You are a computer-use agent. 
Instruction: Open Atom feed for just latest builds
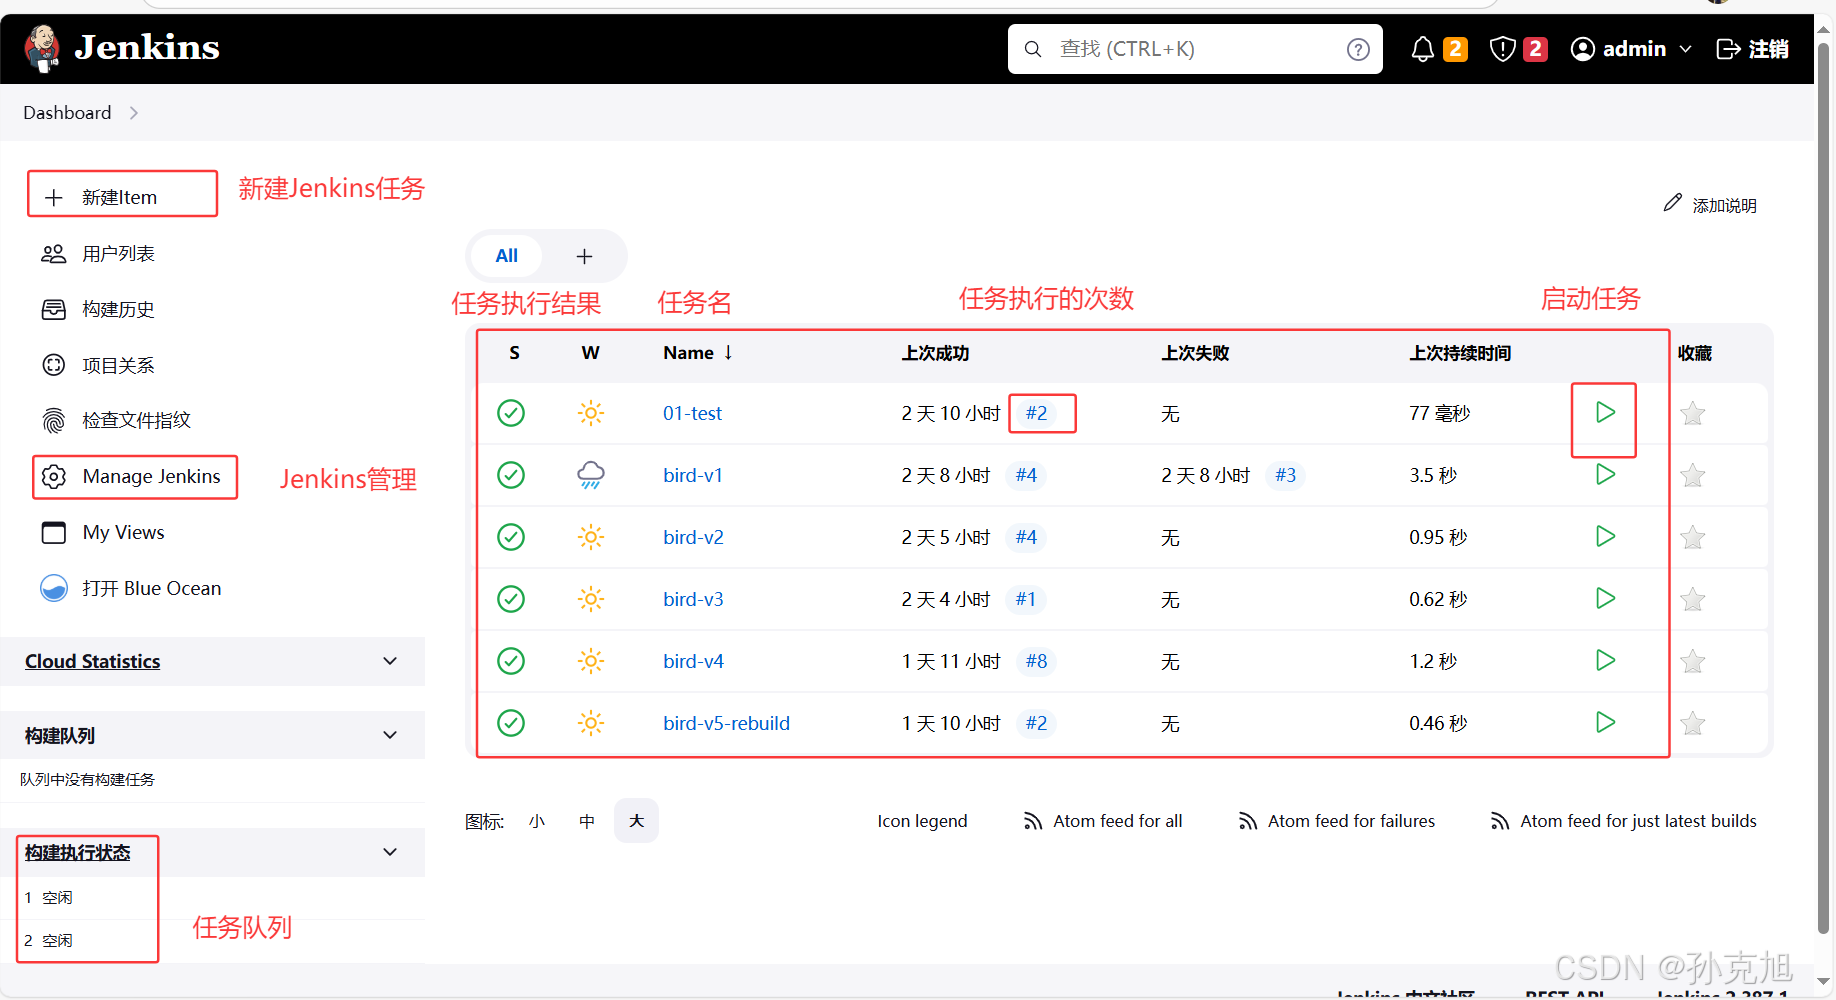1623,821
